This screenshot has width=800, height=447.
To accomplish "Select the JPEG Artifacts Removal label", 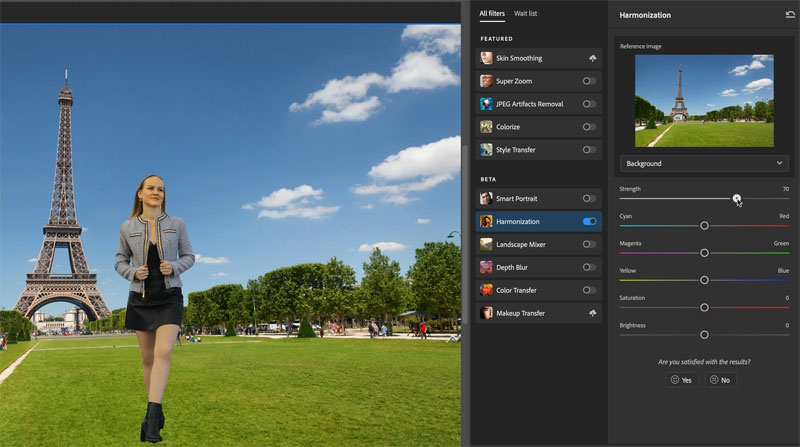I will tap(530, 104).
